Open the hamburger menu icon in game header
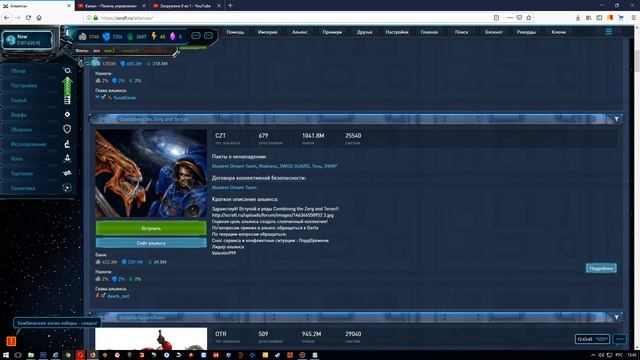The width and height of the screenshot is (640, 360). [609, 32]
